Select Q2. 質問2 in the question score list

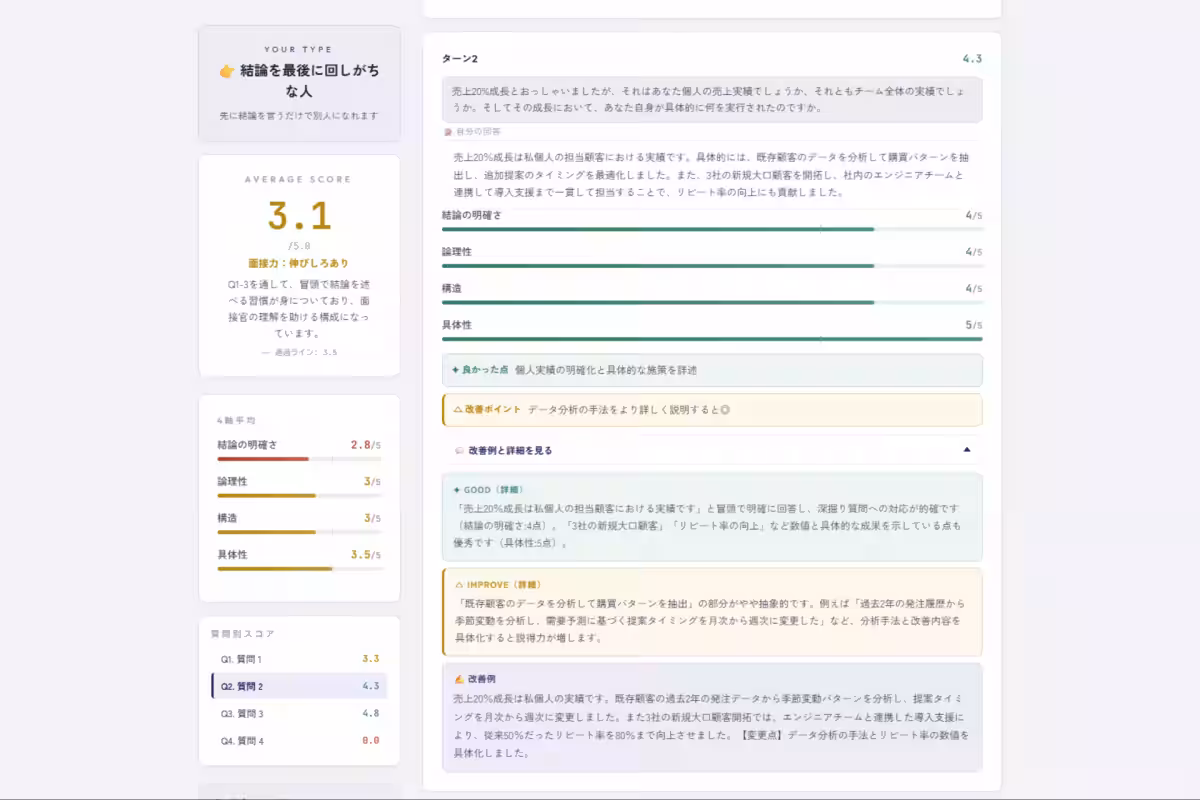[x=299, y=686]
